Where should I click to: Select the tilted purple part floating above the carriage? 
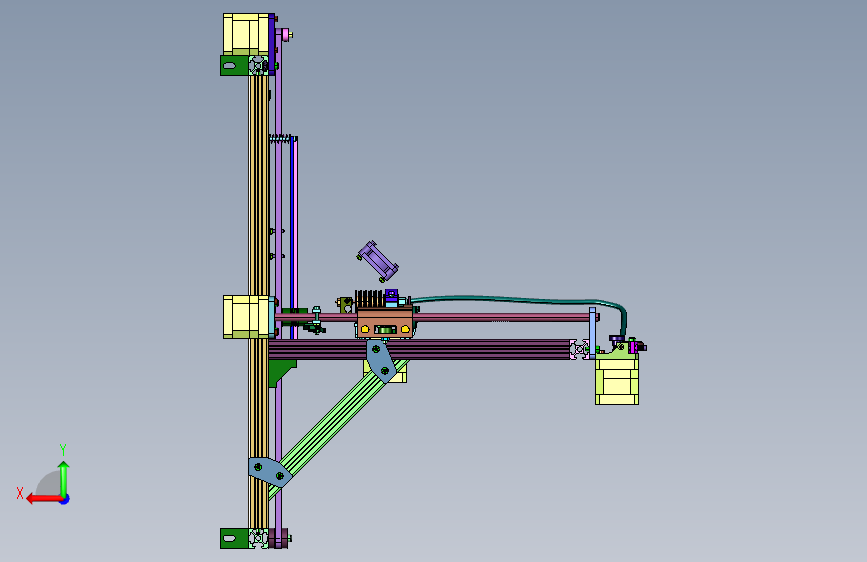pos(378,260)
